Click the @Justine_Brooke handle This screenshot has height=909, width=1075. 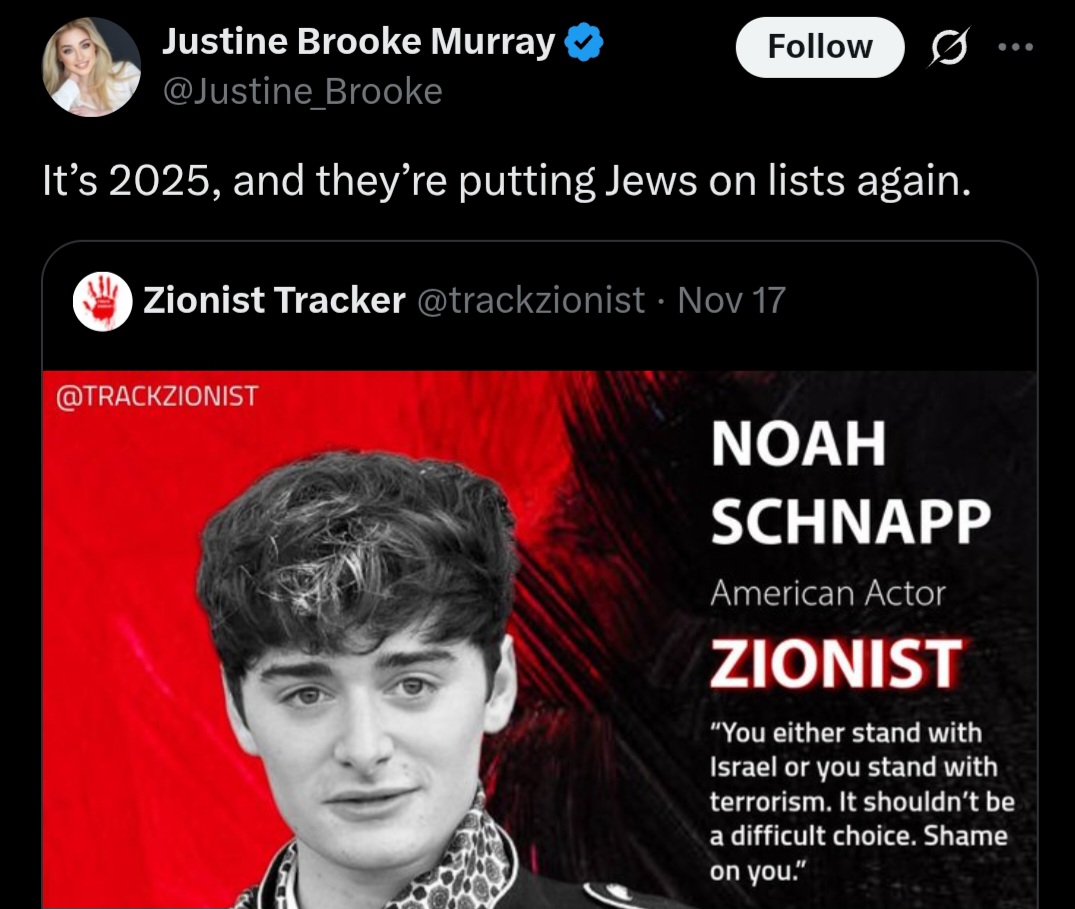(301, 92)
